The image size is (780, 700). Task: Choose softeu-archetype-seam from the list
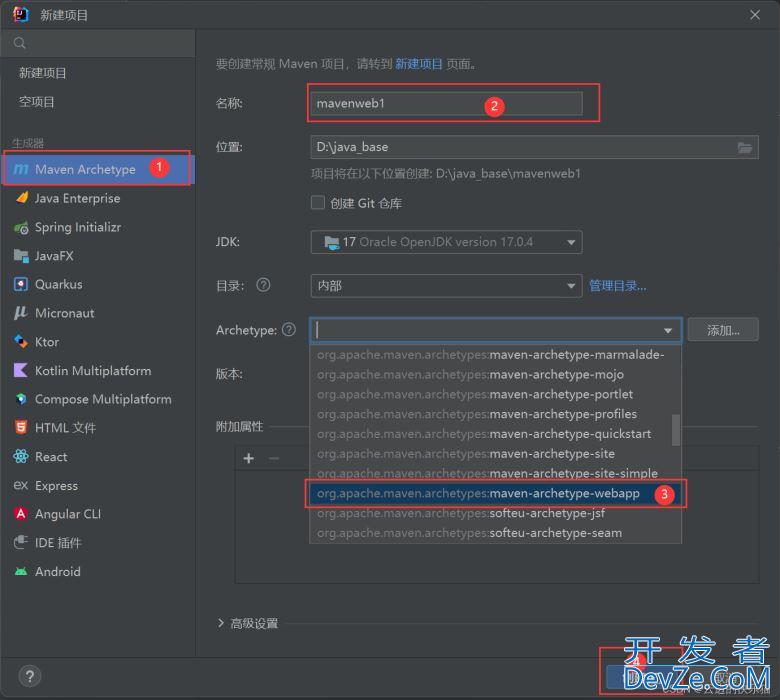(495, 533)
